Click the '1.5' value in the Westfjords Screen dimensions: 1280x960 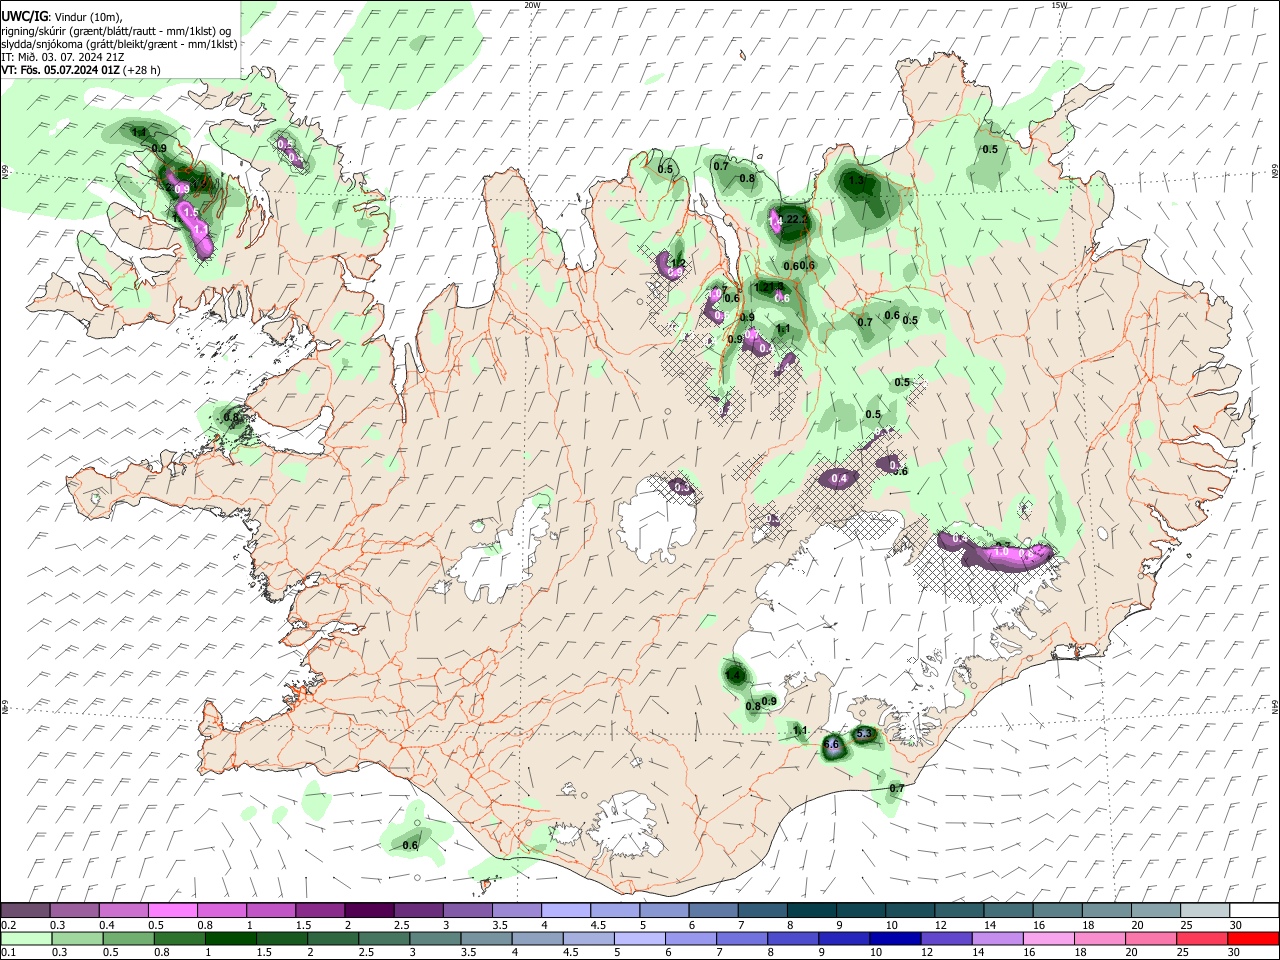click(190, 212)
